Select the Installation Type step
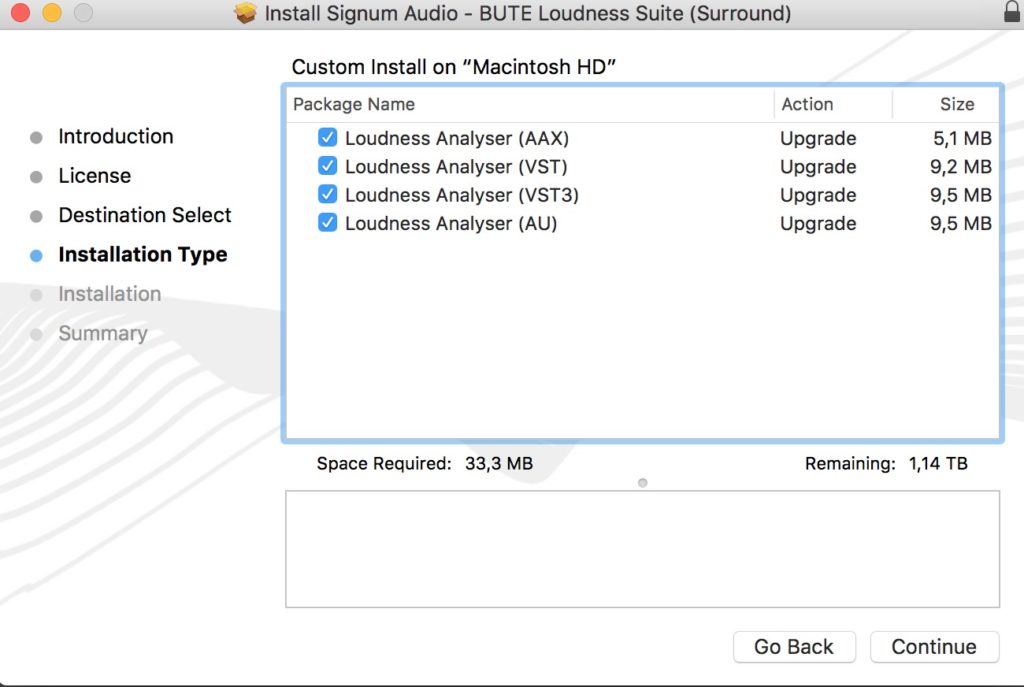1024x687 pixels. tap(142, 254)
